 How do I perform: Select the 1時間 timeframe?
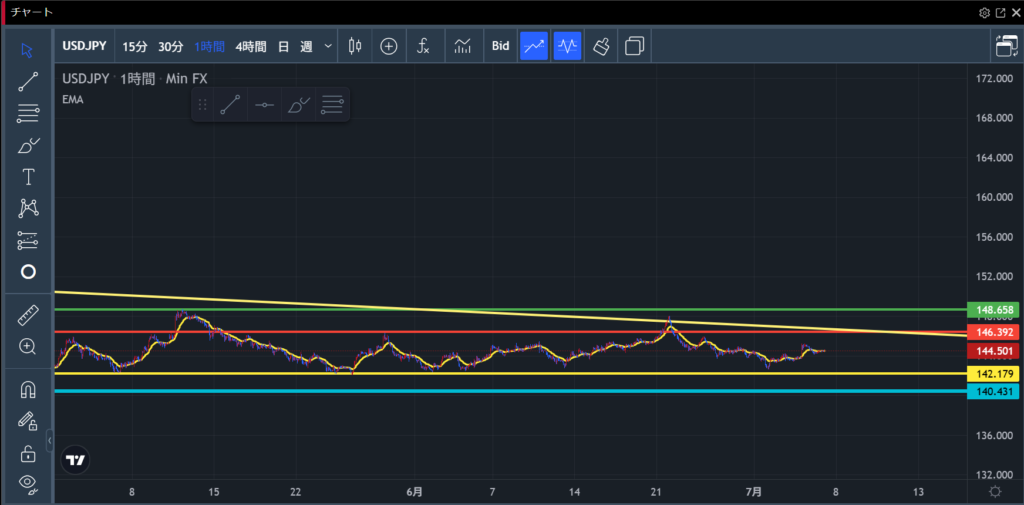tap(209, 46)
